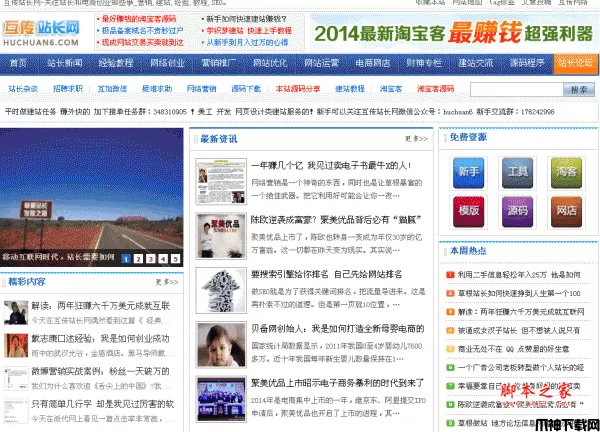600x432 pixels.
Task: Click the 互传站长网 site logo
Action: [x=41, y=33]
